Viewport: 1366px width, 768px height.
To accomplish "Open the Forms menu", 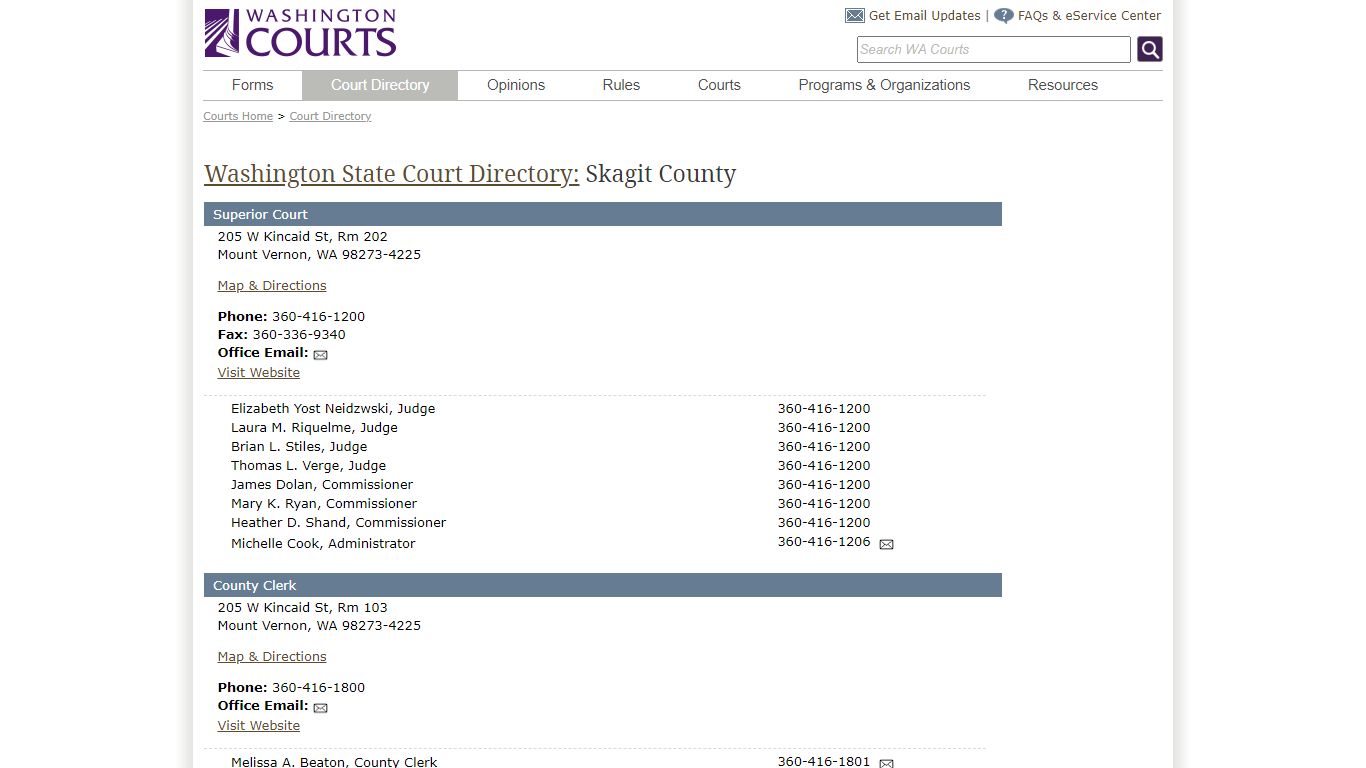I will click(x=252, y=85).
